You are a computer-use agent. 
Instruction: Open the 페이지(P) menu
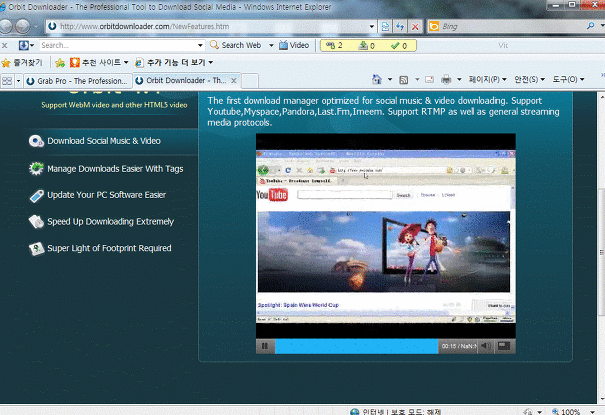[487, 79]
